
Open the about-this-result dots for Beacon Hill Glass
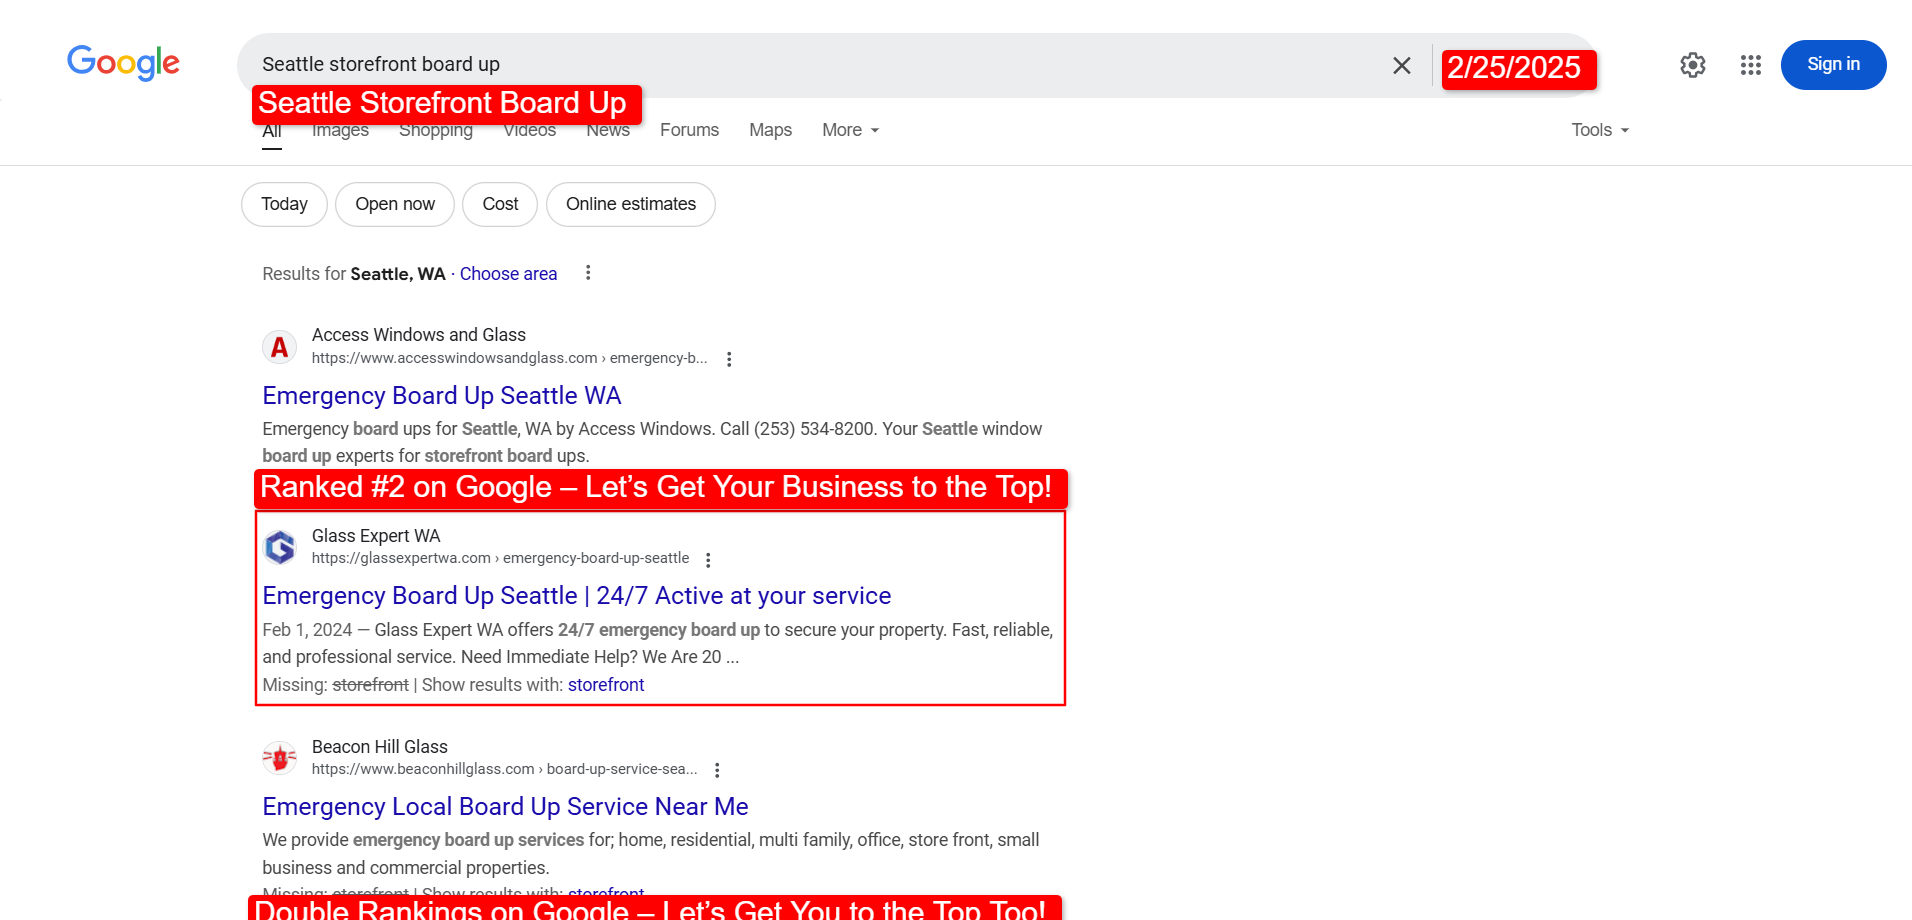(x=717, y=770)
